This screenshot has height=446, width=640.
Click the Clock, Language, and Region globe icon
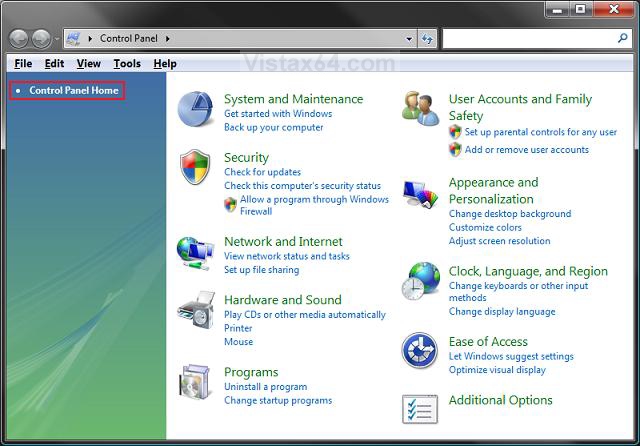tap(420, 281)
